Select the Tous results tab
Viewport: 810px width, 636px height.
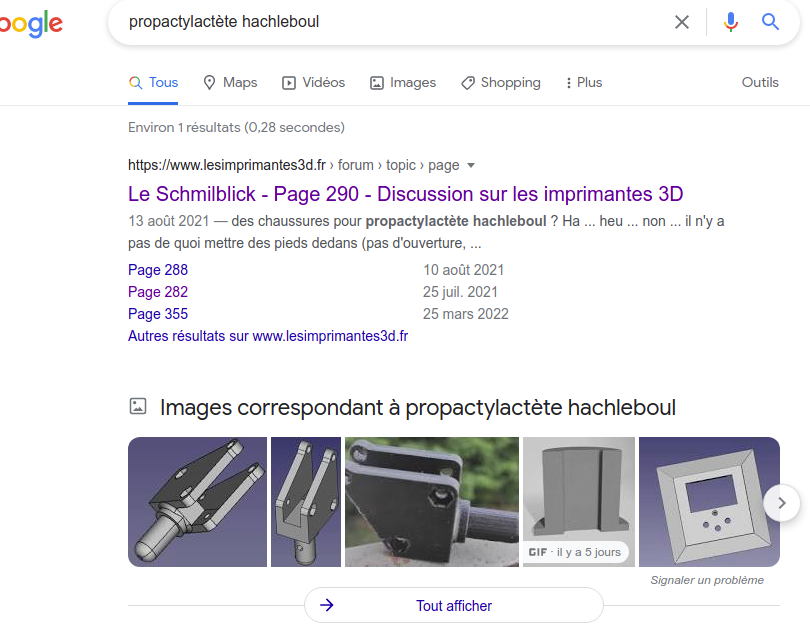(153, 83)
